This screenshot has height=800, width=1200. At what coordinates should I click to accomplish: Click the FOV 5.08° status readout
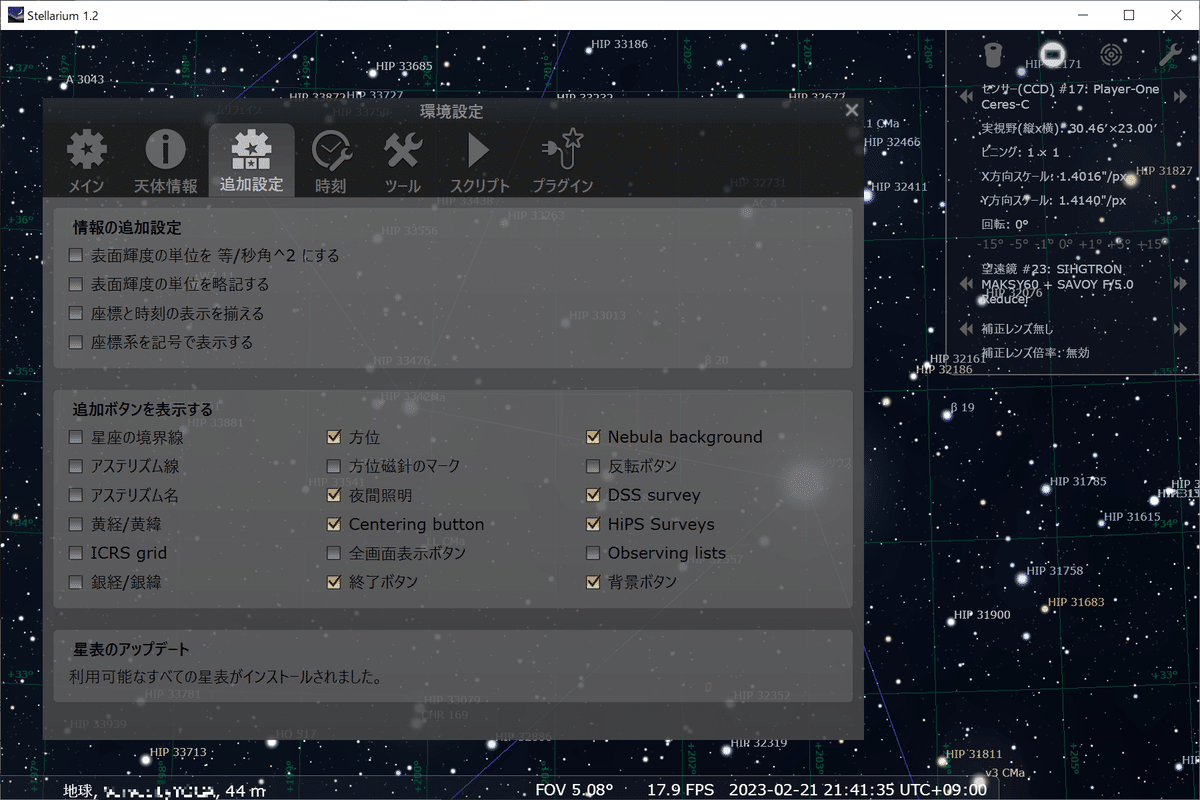tap(574, 790)
